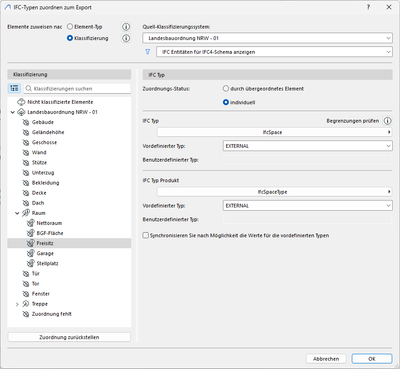Click the Nettoraum classification icon
The height and width of the screenshot is (369, 400).
31,223
